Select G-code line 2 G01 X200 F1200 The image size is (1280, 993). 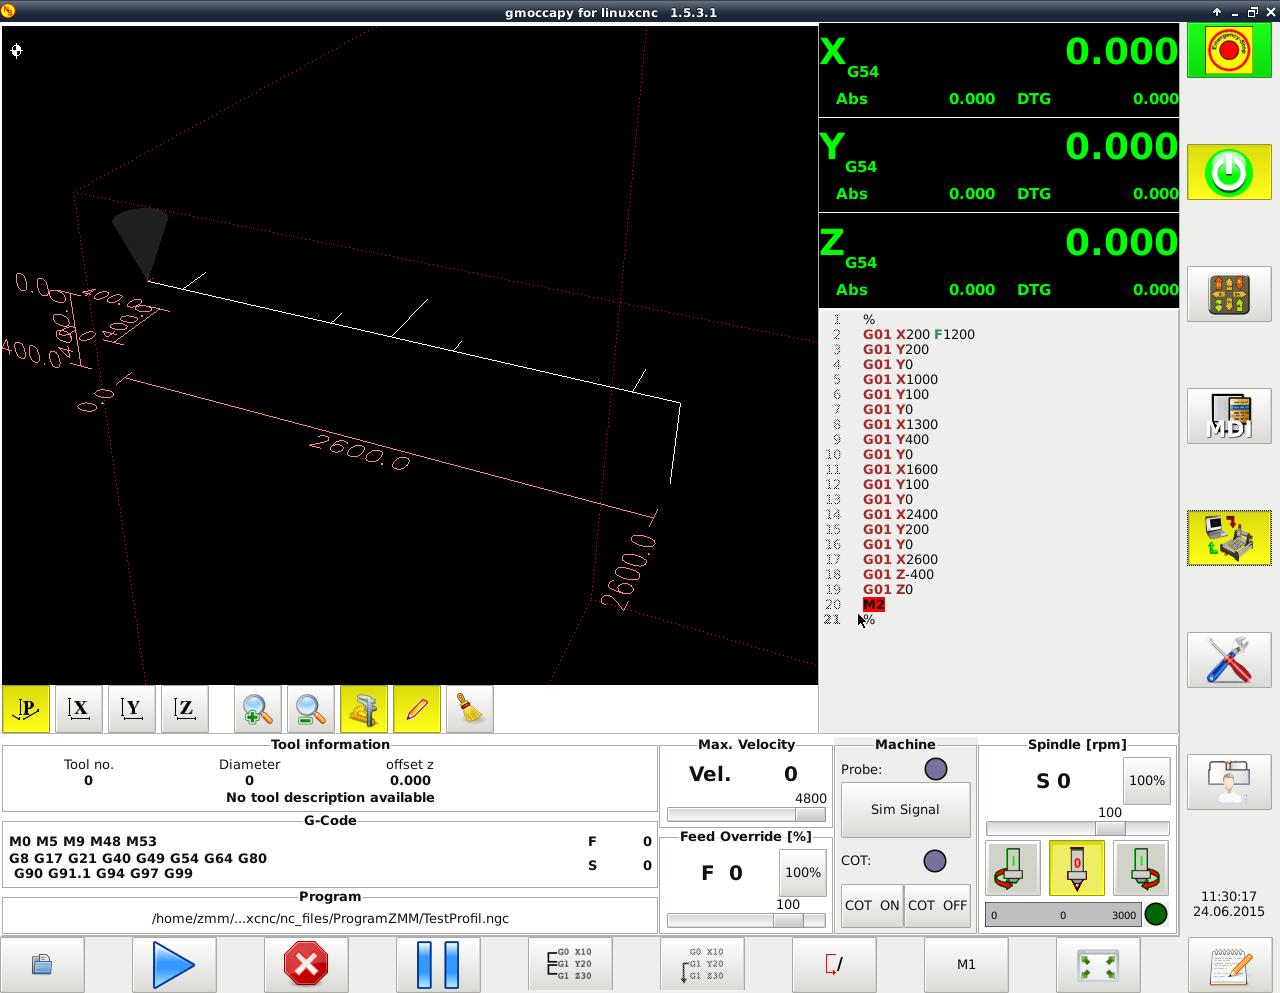click(x=918, y=335)
